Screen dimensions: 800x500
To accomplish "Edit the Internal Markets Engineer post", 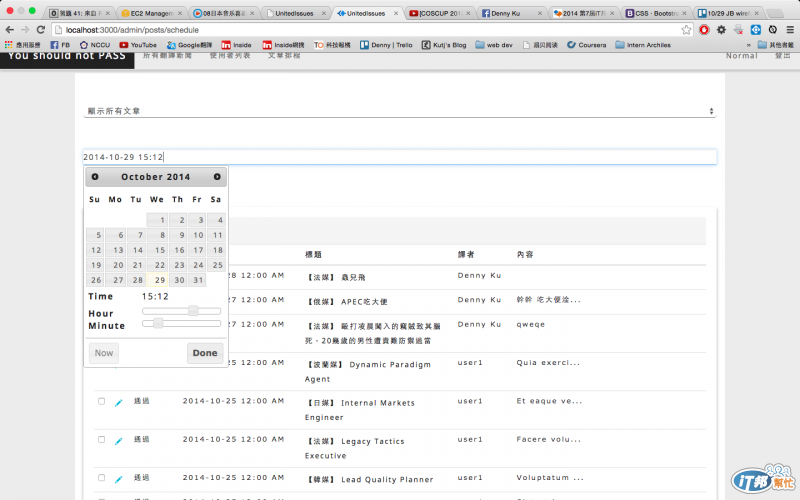I will 118,402.
